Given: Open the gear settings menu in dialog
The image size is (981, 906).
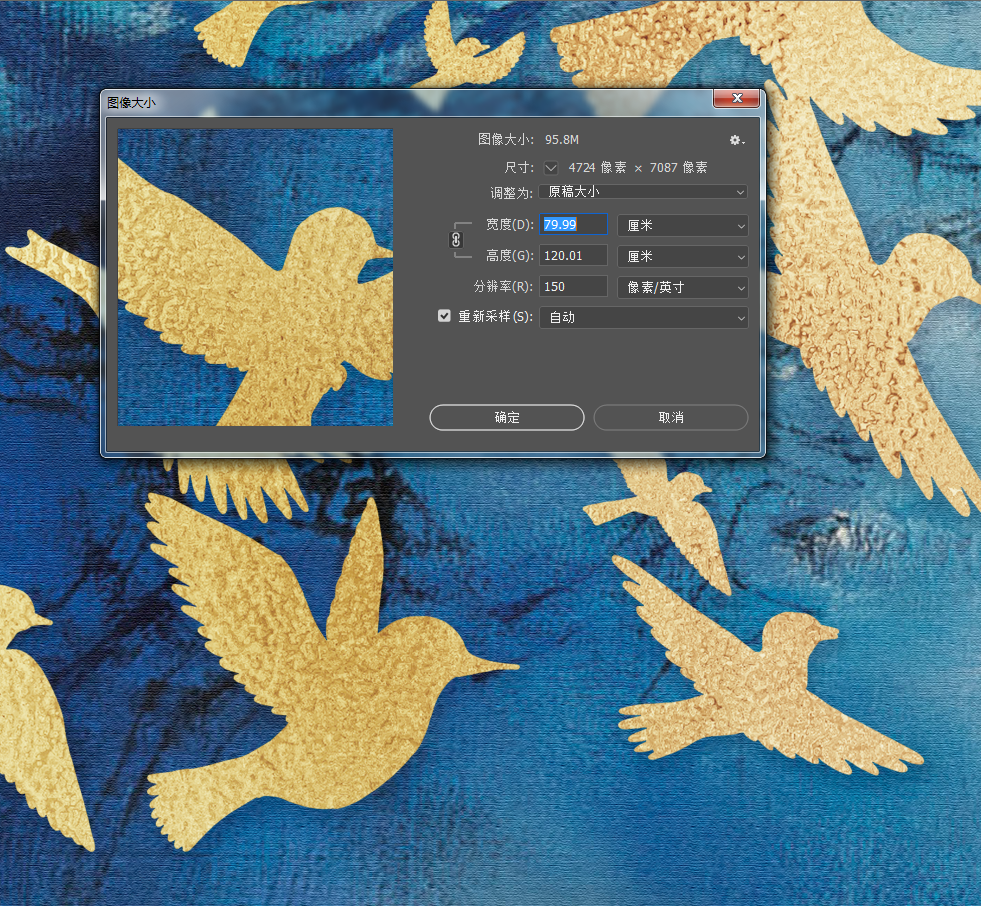Looking at the screenshot, I should [736, 140].
